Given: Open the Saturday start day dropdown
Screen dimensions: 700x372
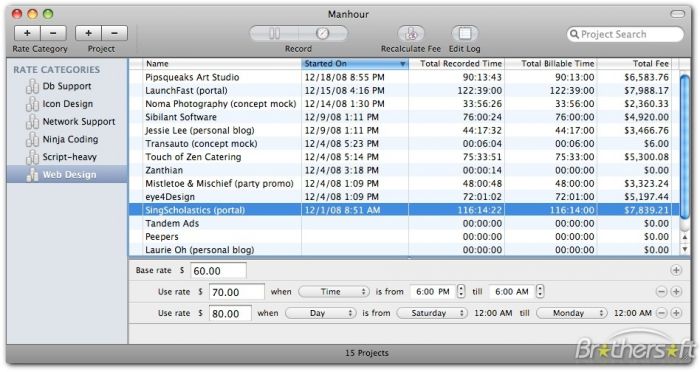Looking at the screenshot, I should [432, 313].
